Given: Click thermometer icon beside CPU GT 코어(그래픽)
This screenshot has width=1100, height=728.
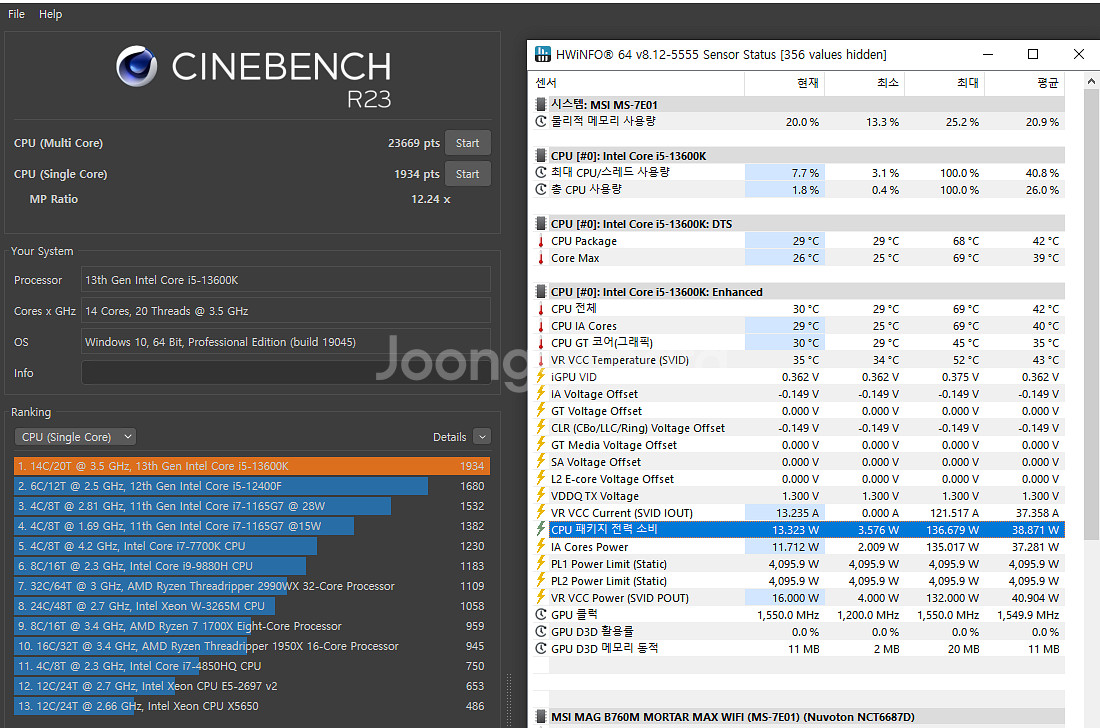Looking at the screenshot, I should point(541,343).
